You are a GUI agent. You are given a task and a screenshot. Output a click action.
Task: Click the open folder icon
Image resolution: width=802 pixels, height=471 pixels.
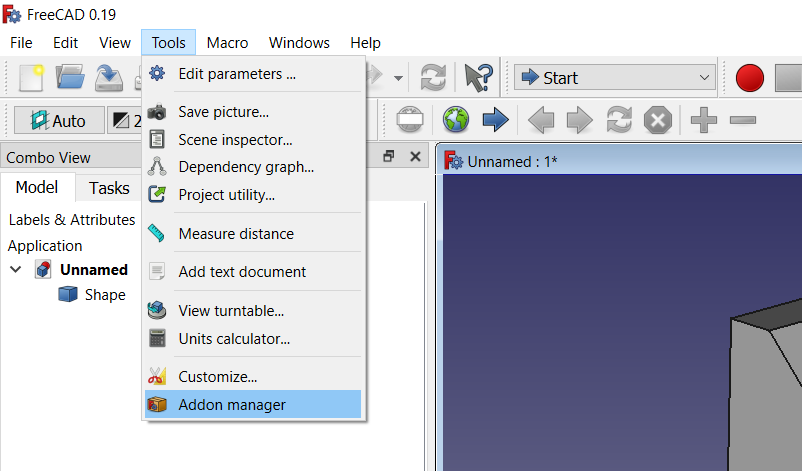coord(70,78)
